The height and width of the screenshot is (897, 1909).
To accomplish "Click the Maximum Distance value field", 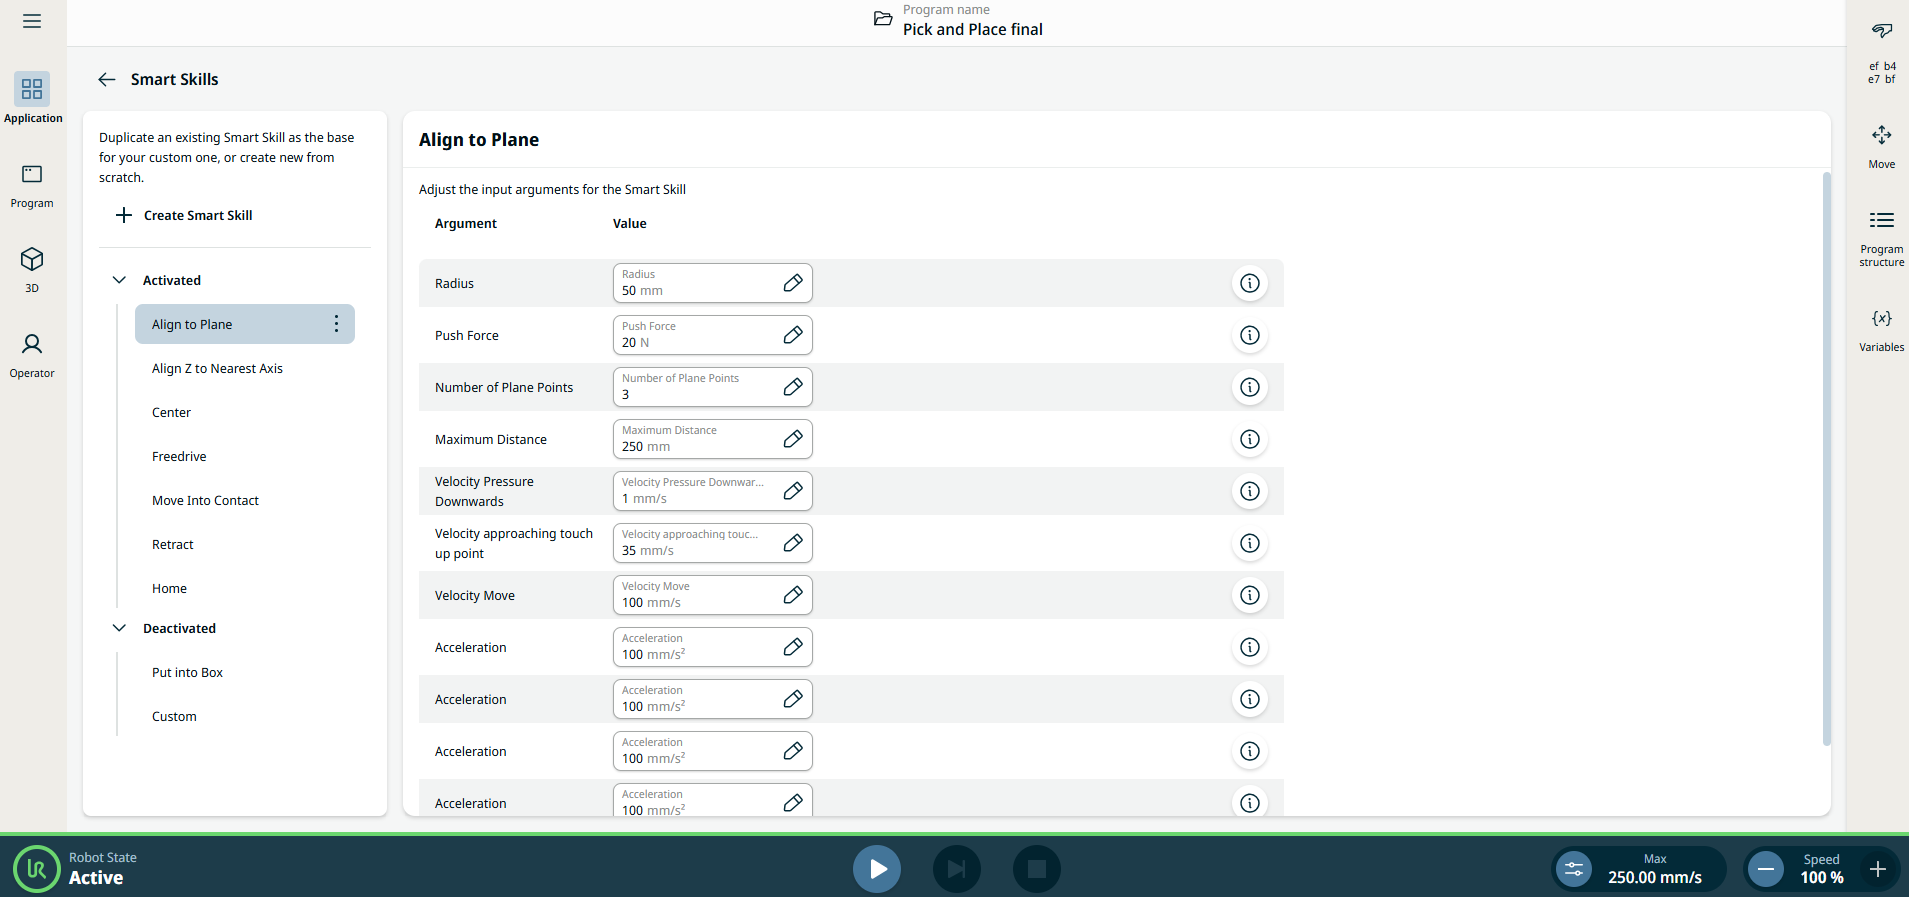I will [695, 439].
